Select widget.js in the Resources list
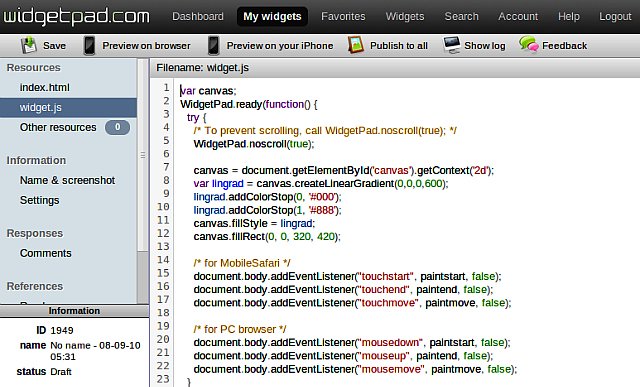Screen dimensions: 640x387 (68, 107)
